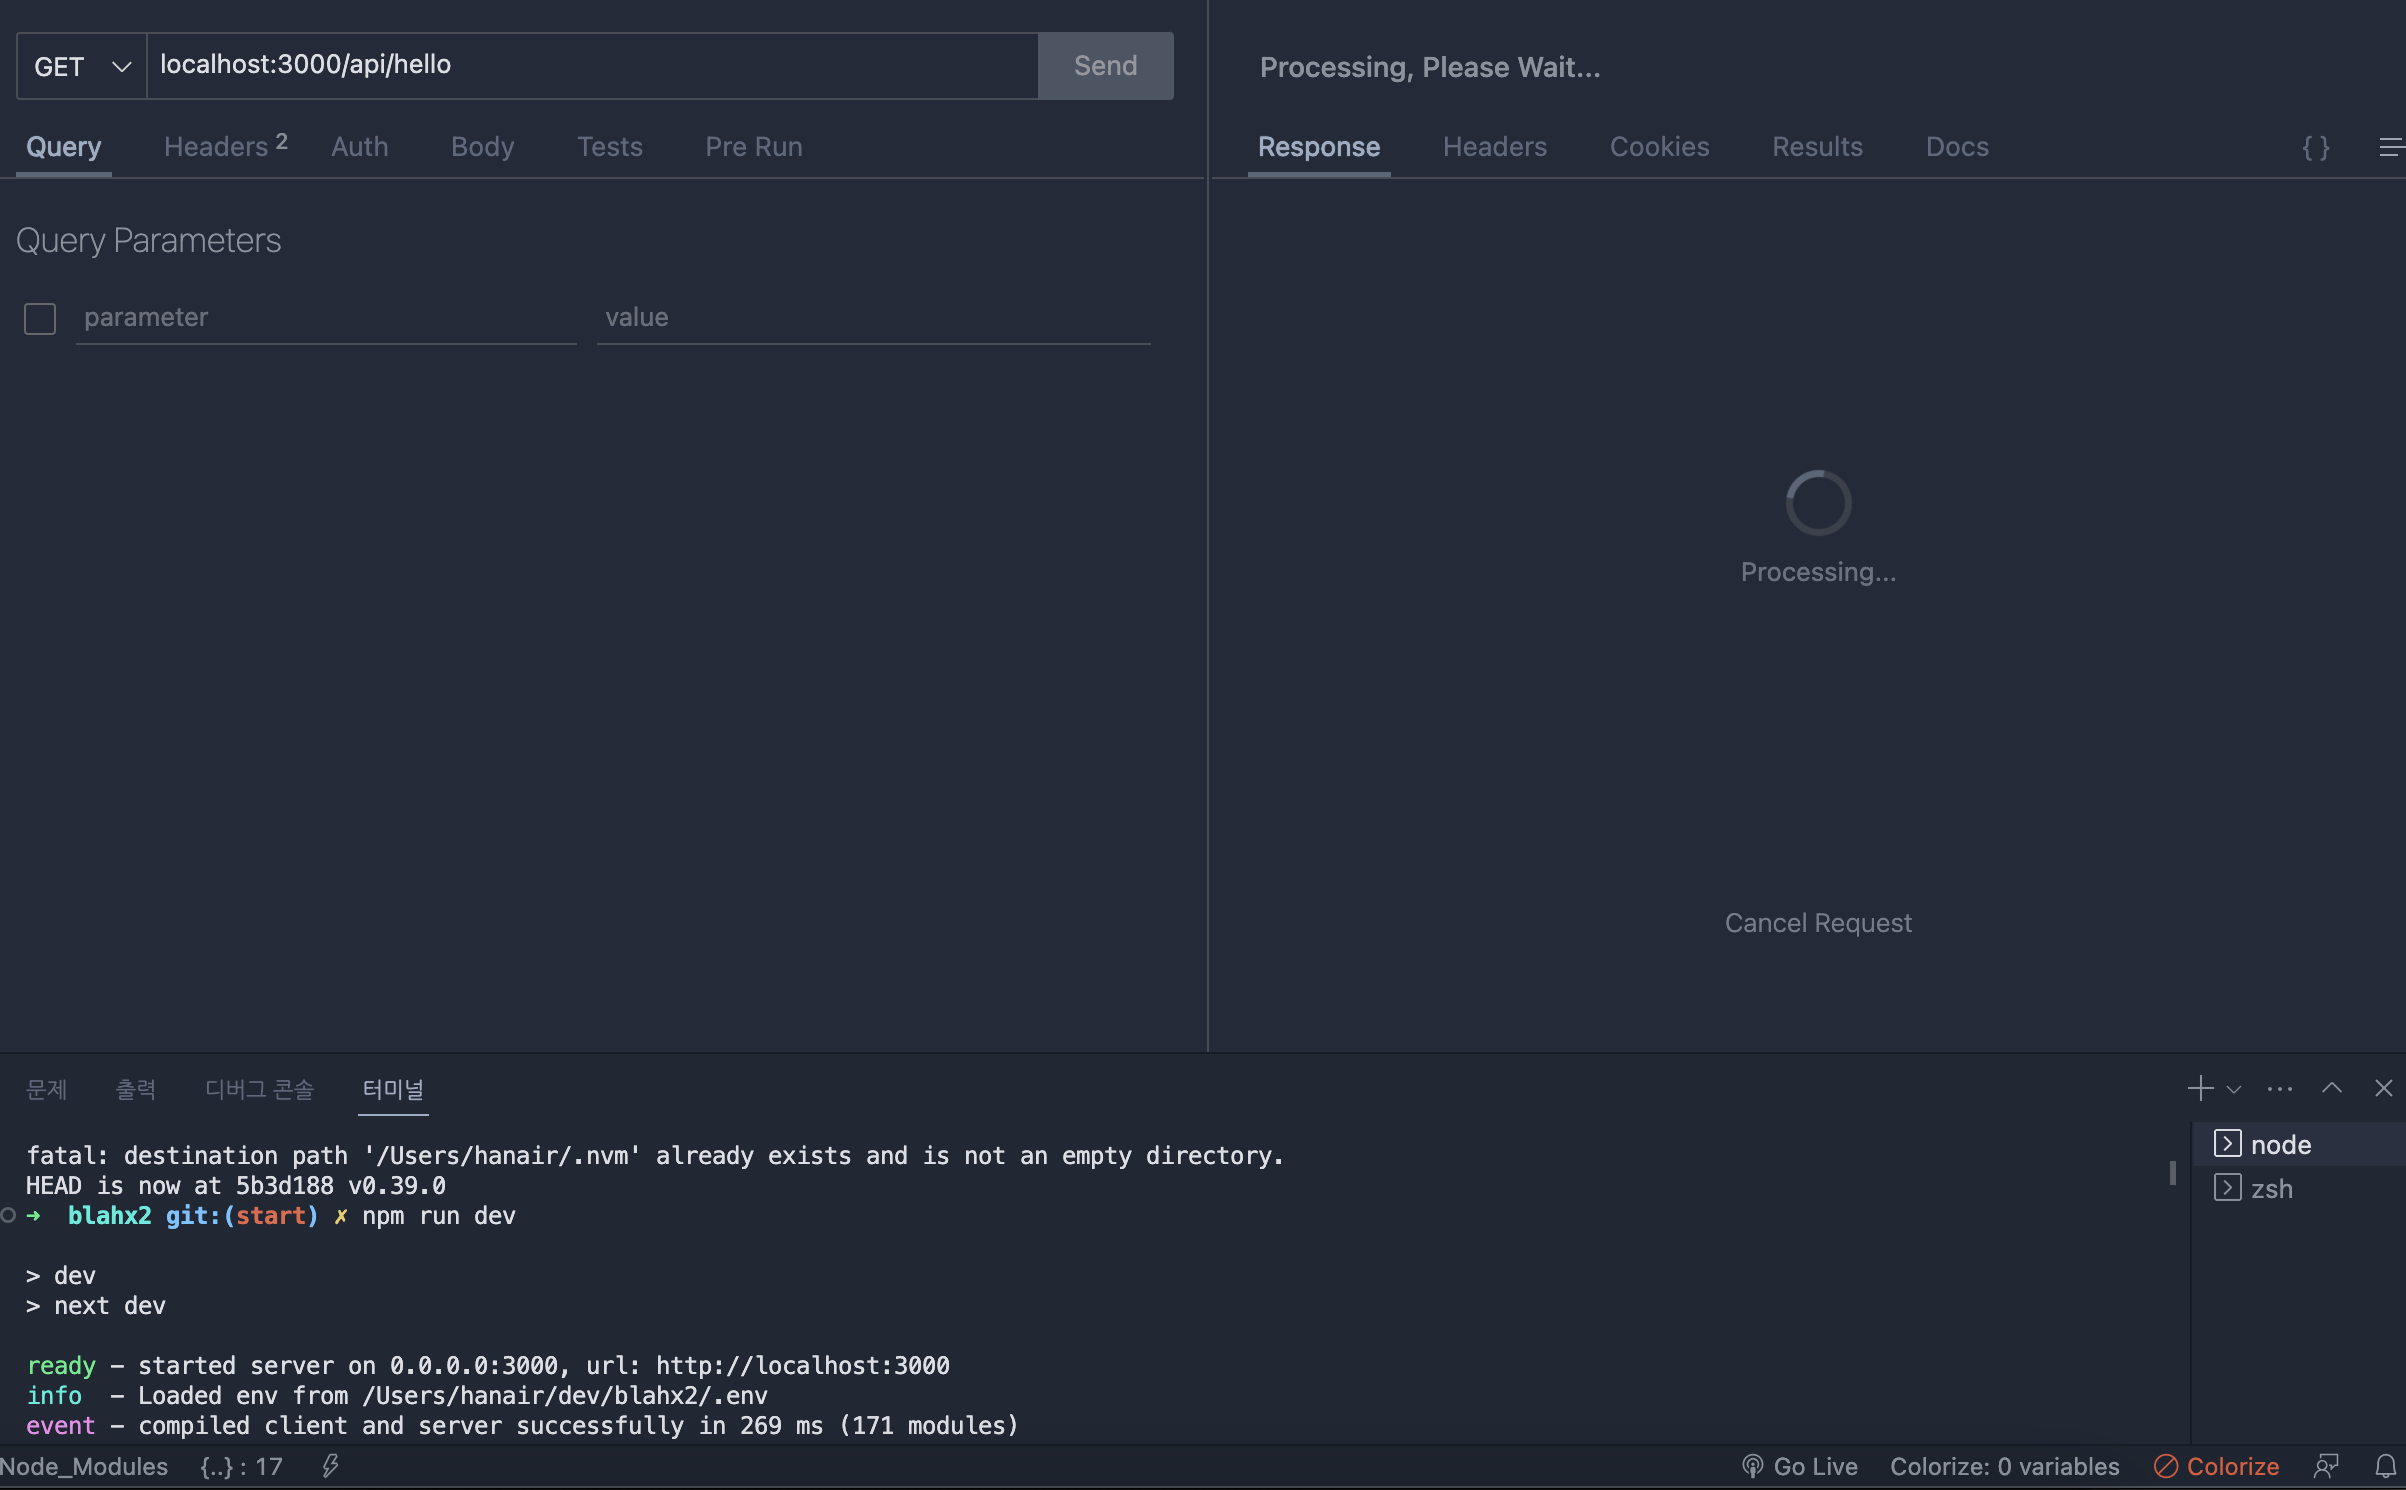
Task: Click the 'Processing, Please Wait...' status text
Action: pos(1430,67)
